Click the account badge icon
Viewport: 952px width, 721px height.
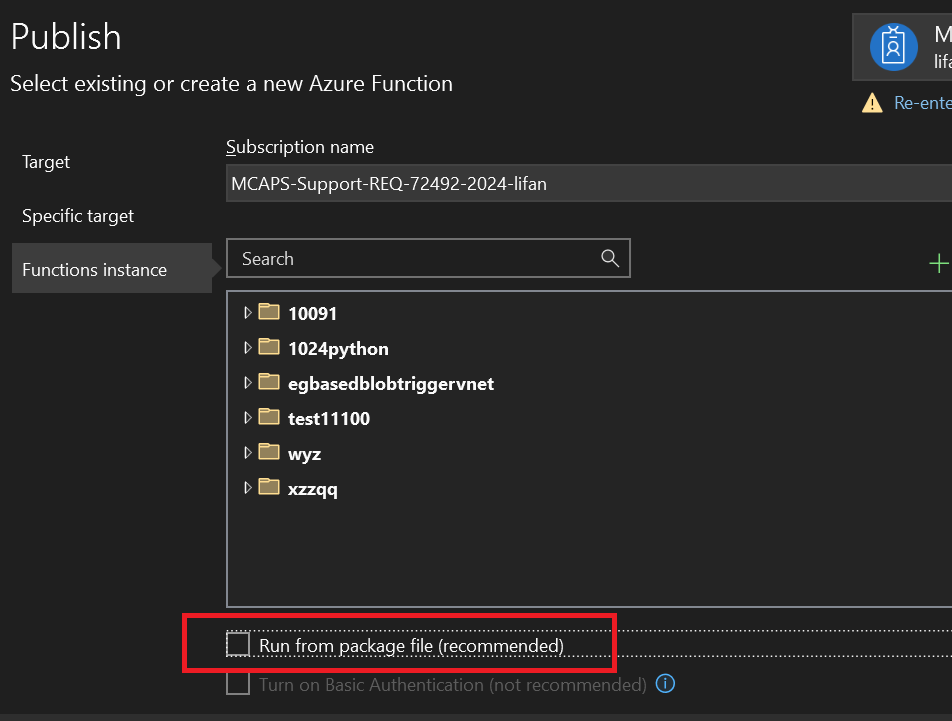(x=893, y=46)
